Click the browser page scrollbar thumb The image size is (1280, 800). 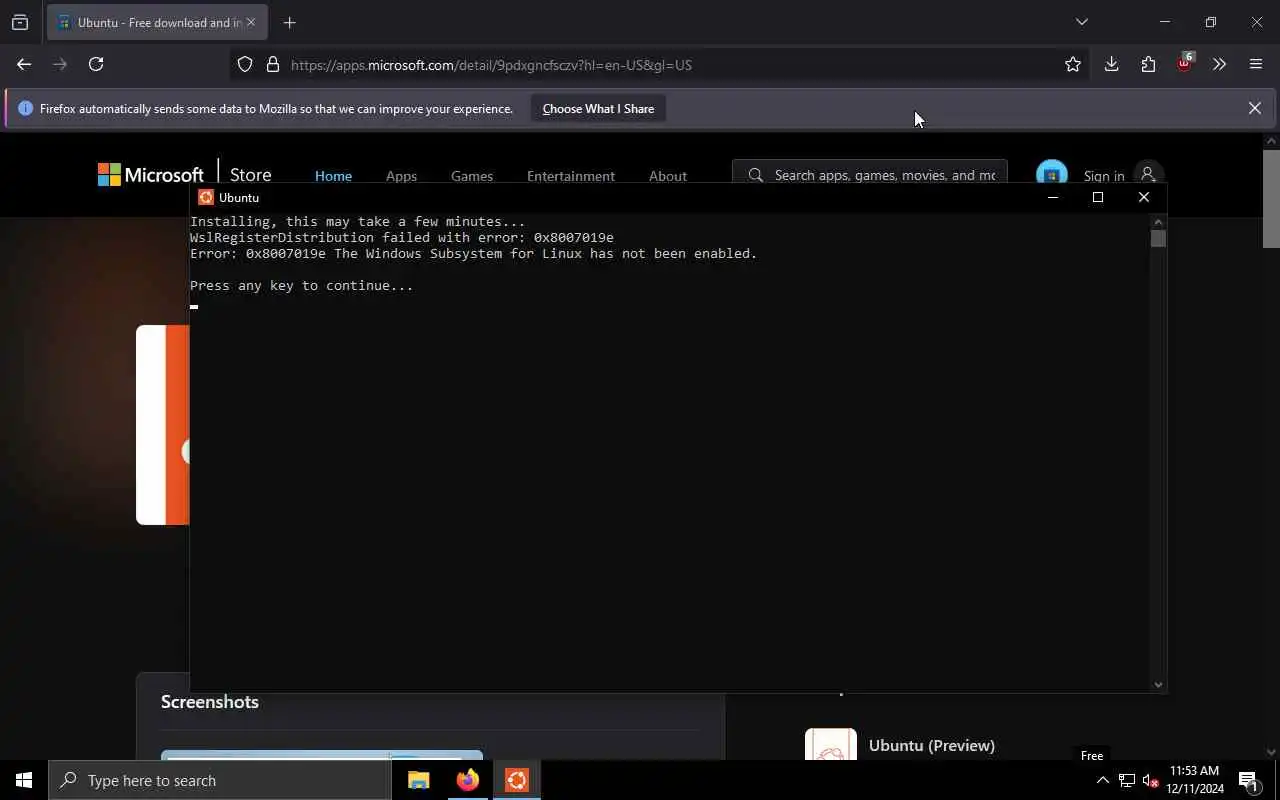(x=1271, y=198)
